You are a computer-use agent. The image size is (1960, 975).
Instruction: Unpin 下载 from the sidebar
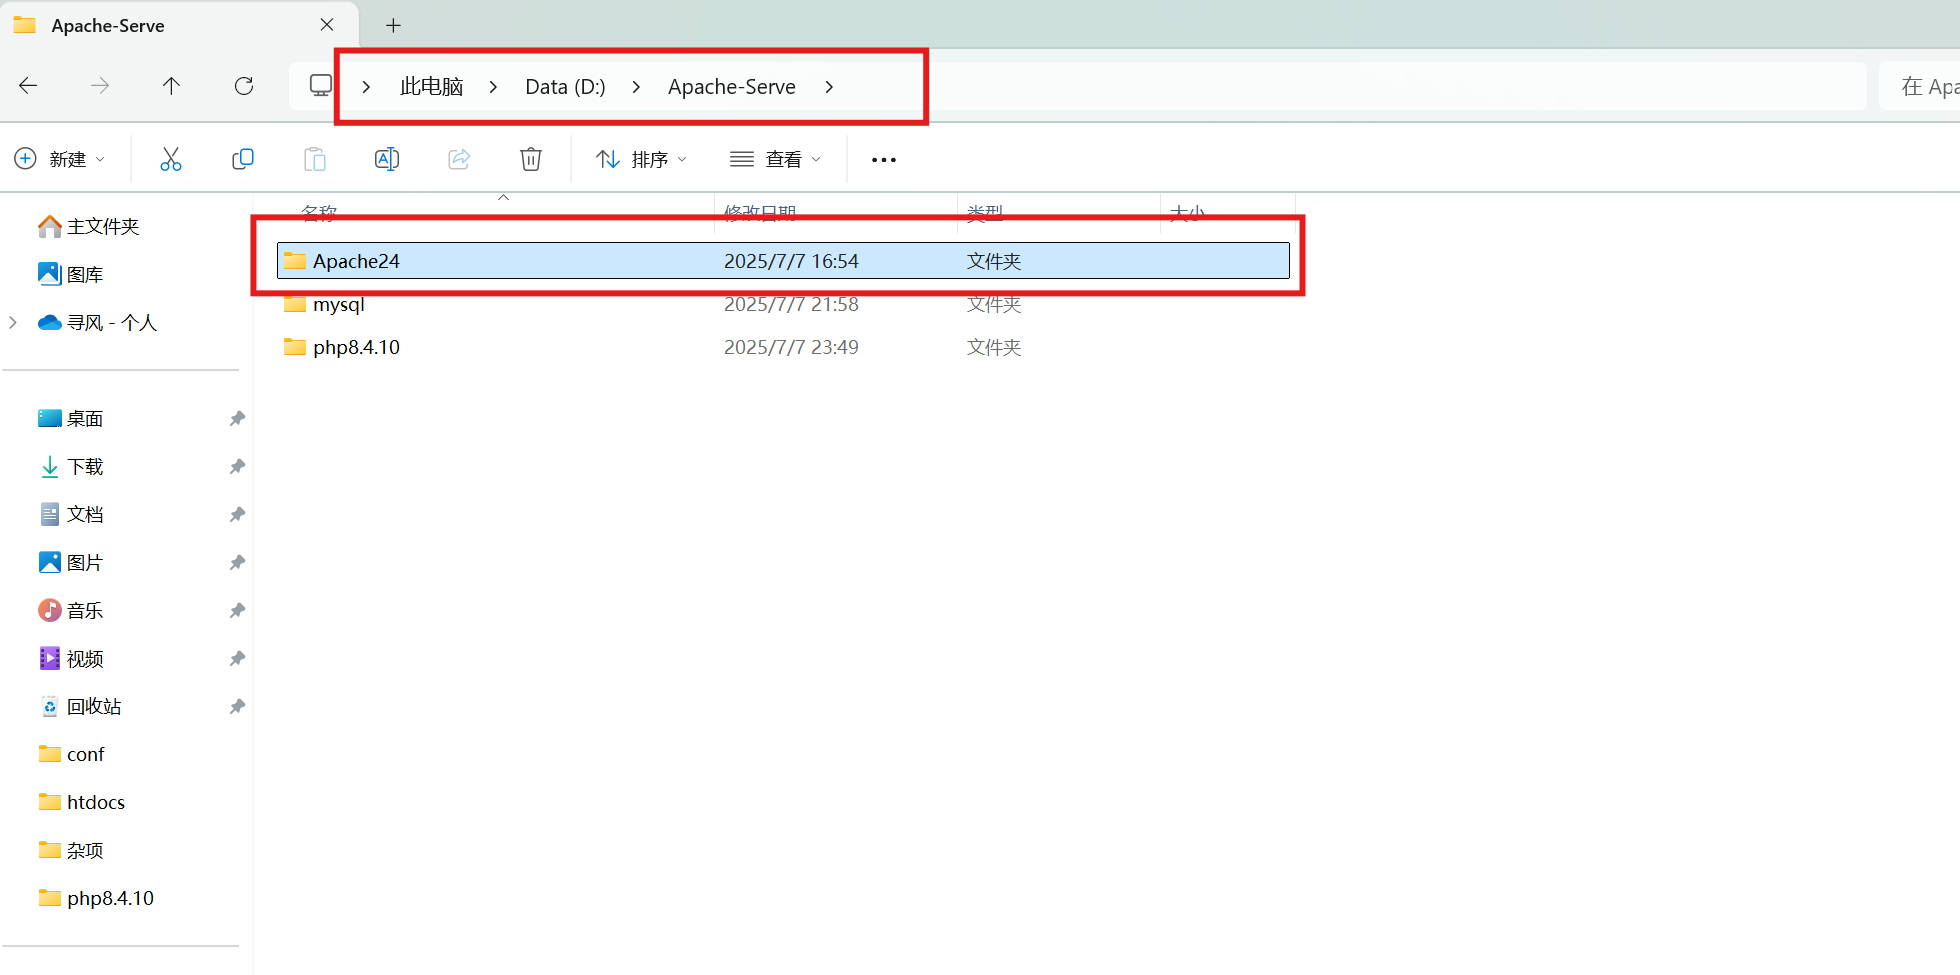pyautogui.click(x=237, y=466)
